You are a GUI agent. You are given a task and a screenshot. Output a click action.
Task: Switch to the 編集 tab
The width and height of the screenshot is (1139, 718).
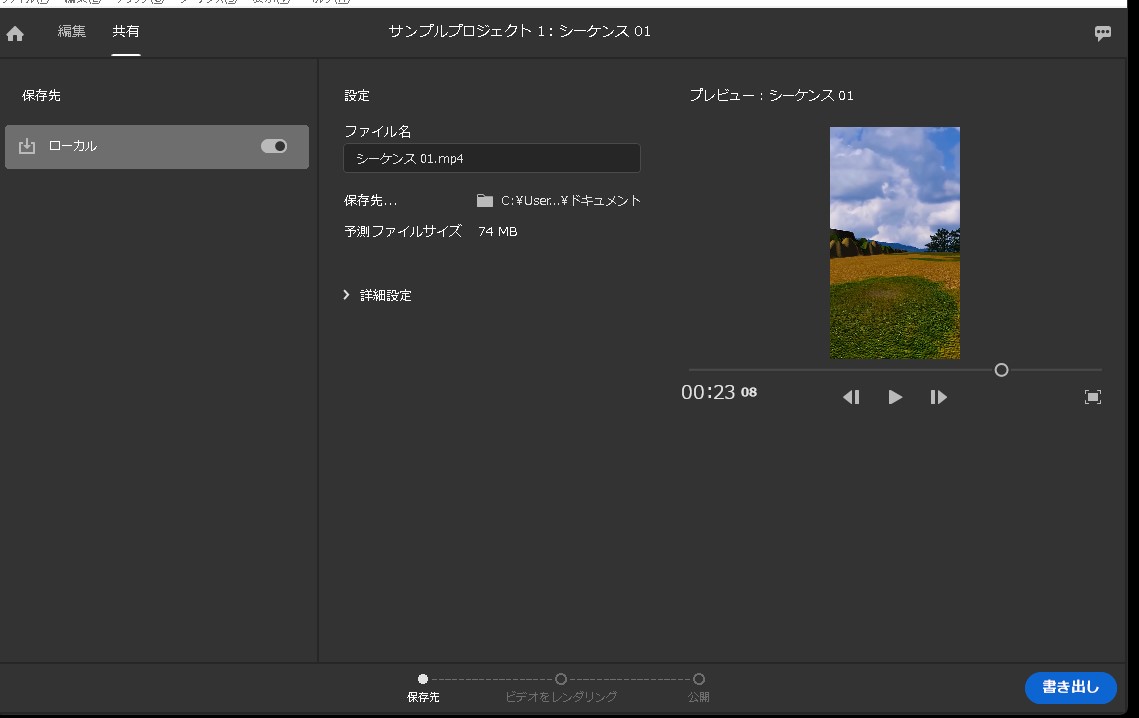[x=71, y=31]
